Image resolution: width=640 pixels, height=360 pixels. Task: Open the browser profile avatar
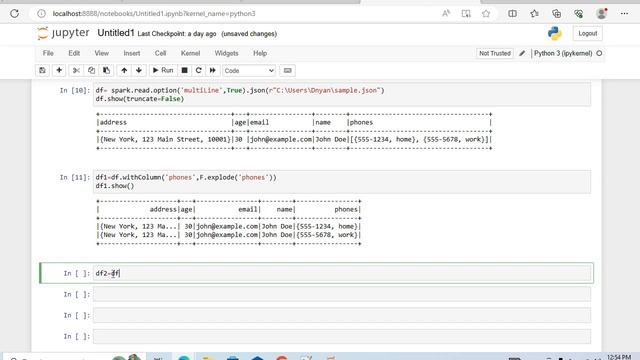602,13
